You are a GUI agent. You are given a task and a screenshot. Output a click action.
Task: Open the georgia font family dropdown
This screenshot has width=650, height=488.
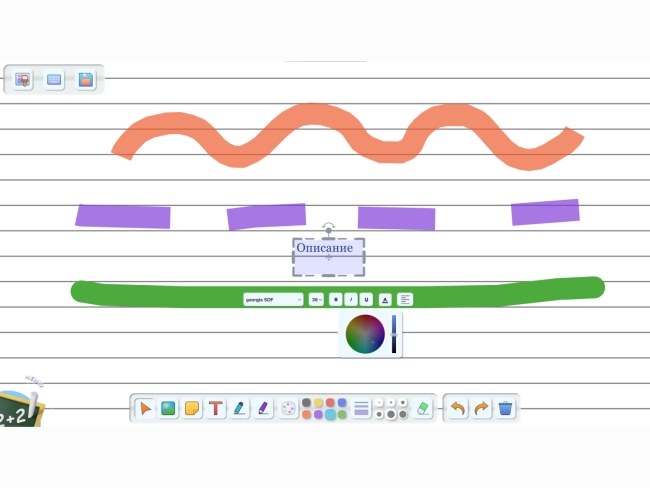pyautogui.click(x=273, y=299)
